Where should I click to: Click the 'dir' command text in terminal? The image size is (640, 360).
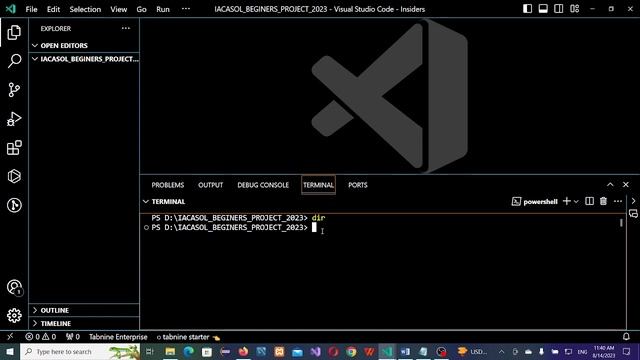point(318,218)
